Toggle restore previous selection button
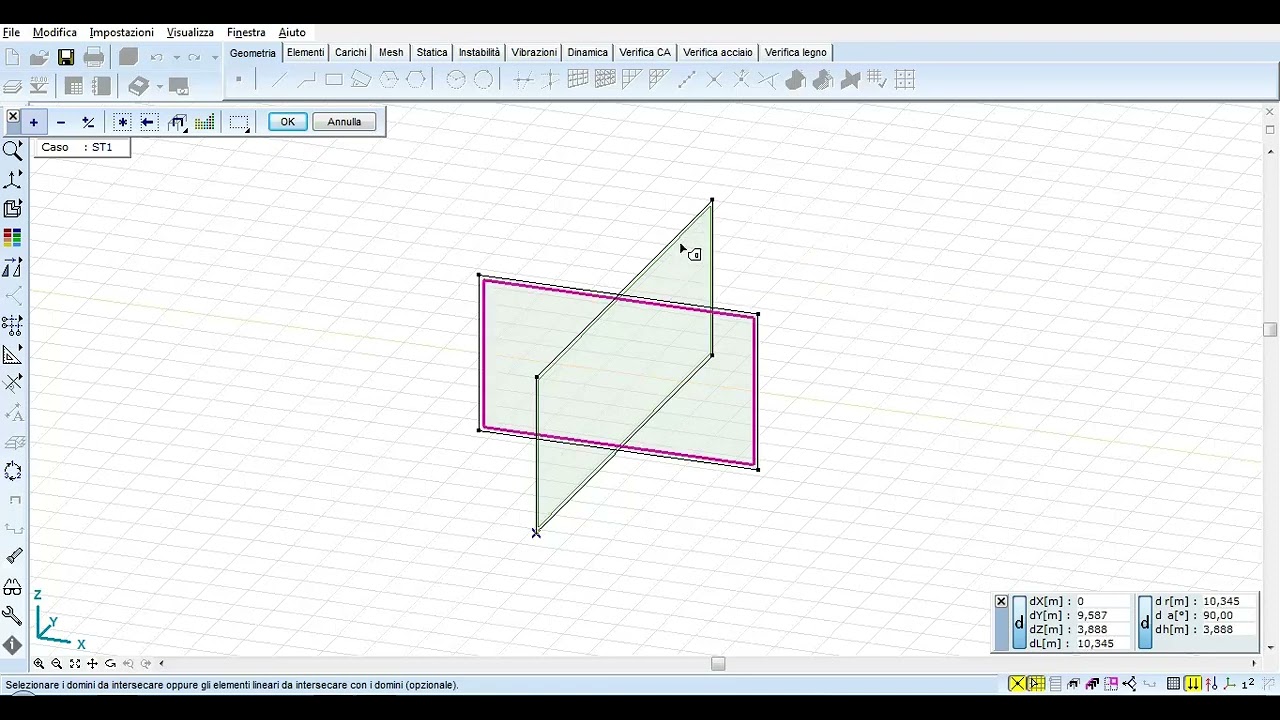 click(149, 122)
